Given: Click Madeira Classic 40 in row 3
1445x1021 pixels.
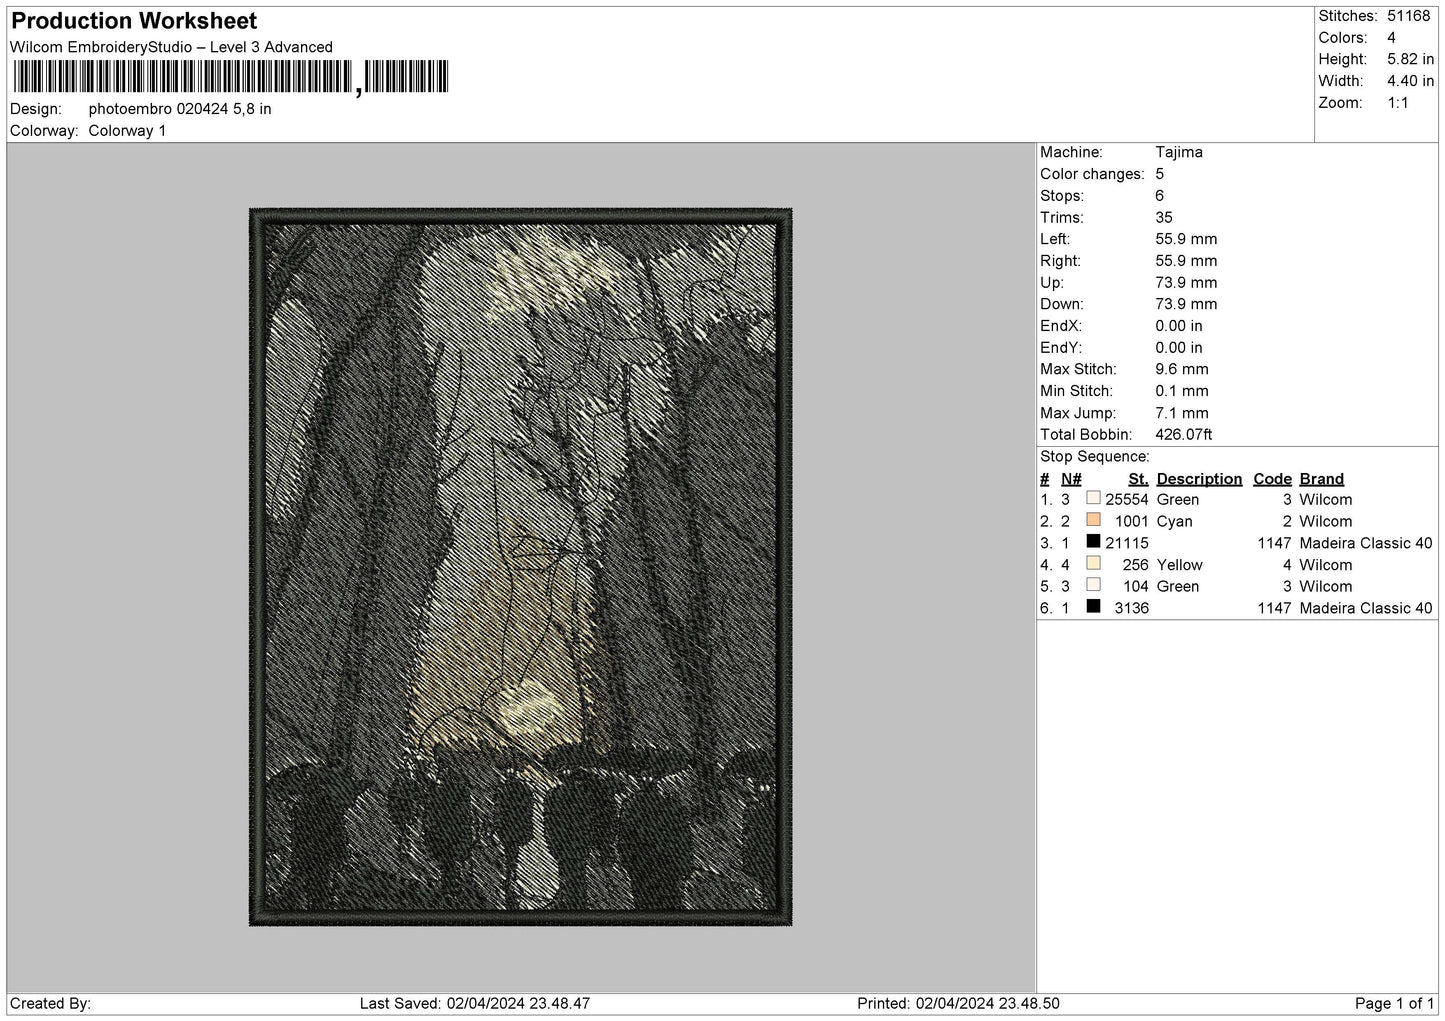Looking at the screenshot, I should 1366,543.
